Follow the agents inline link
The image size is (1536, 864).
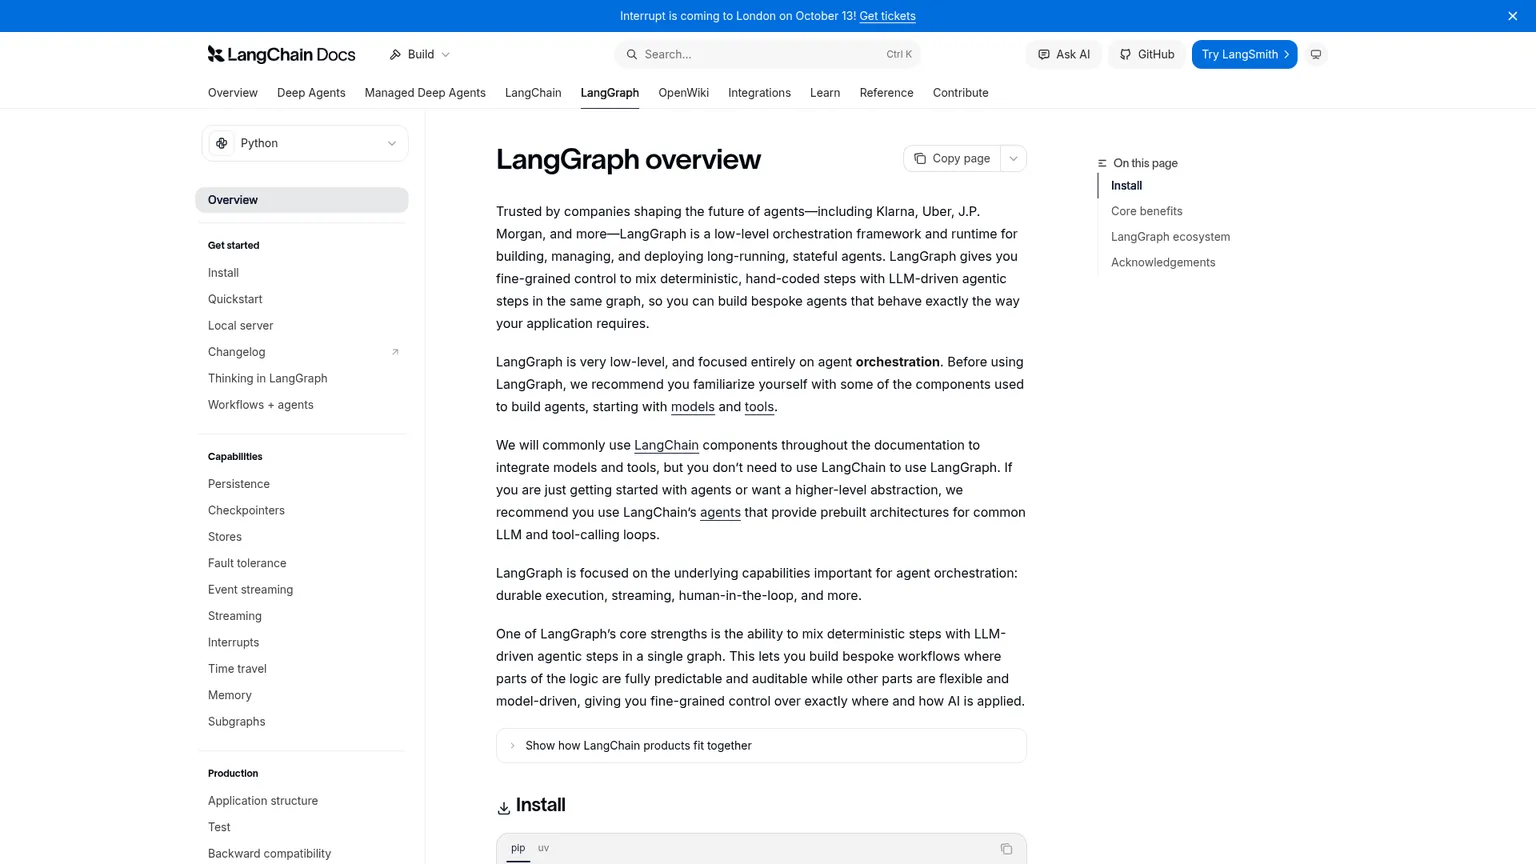pos(720,513)
